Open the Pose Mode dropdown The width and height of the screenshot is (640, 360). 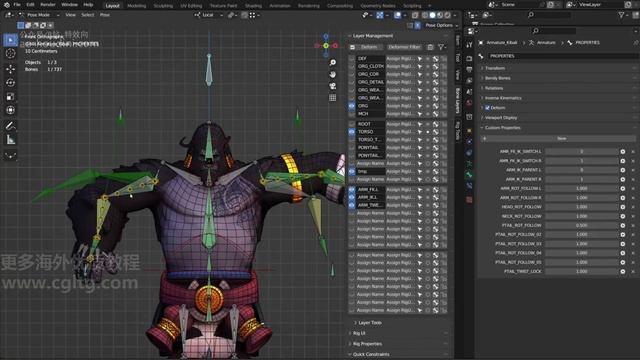pos(40,15)
